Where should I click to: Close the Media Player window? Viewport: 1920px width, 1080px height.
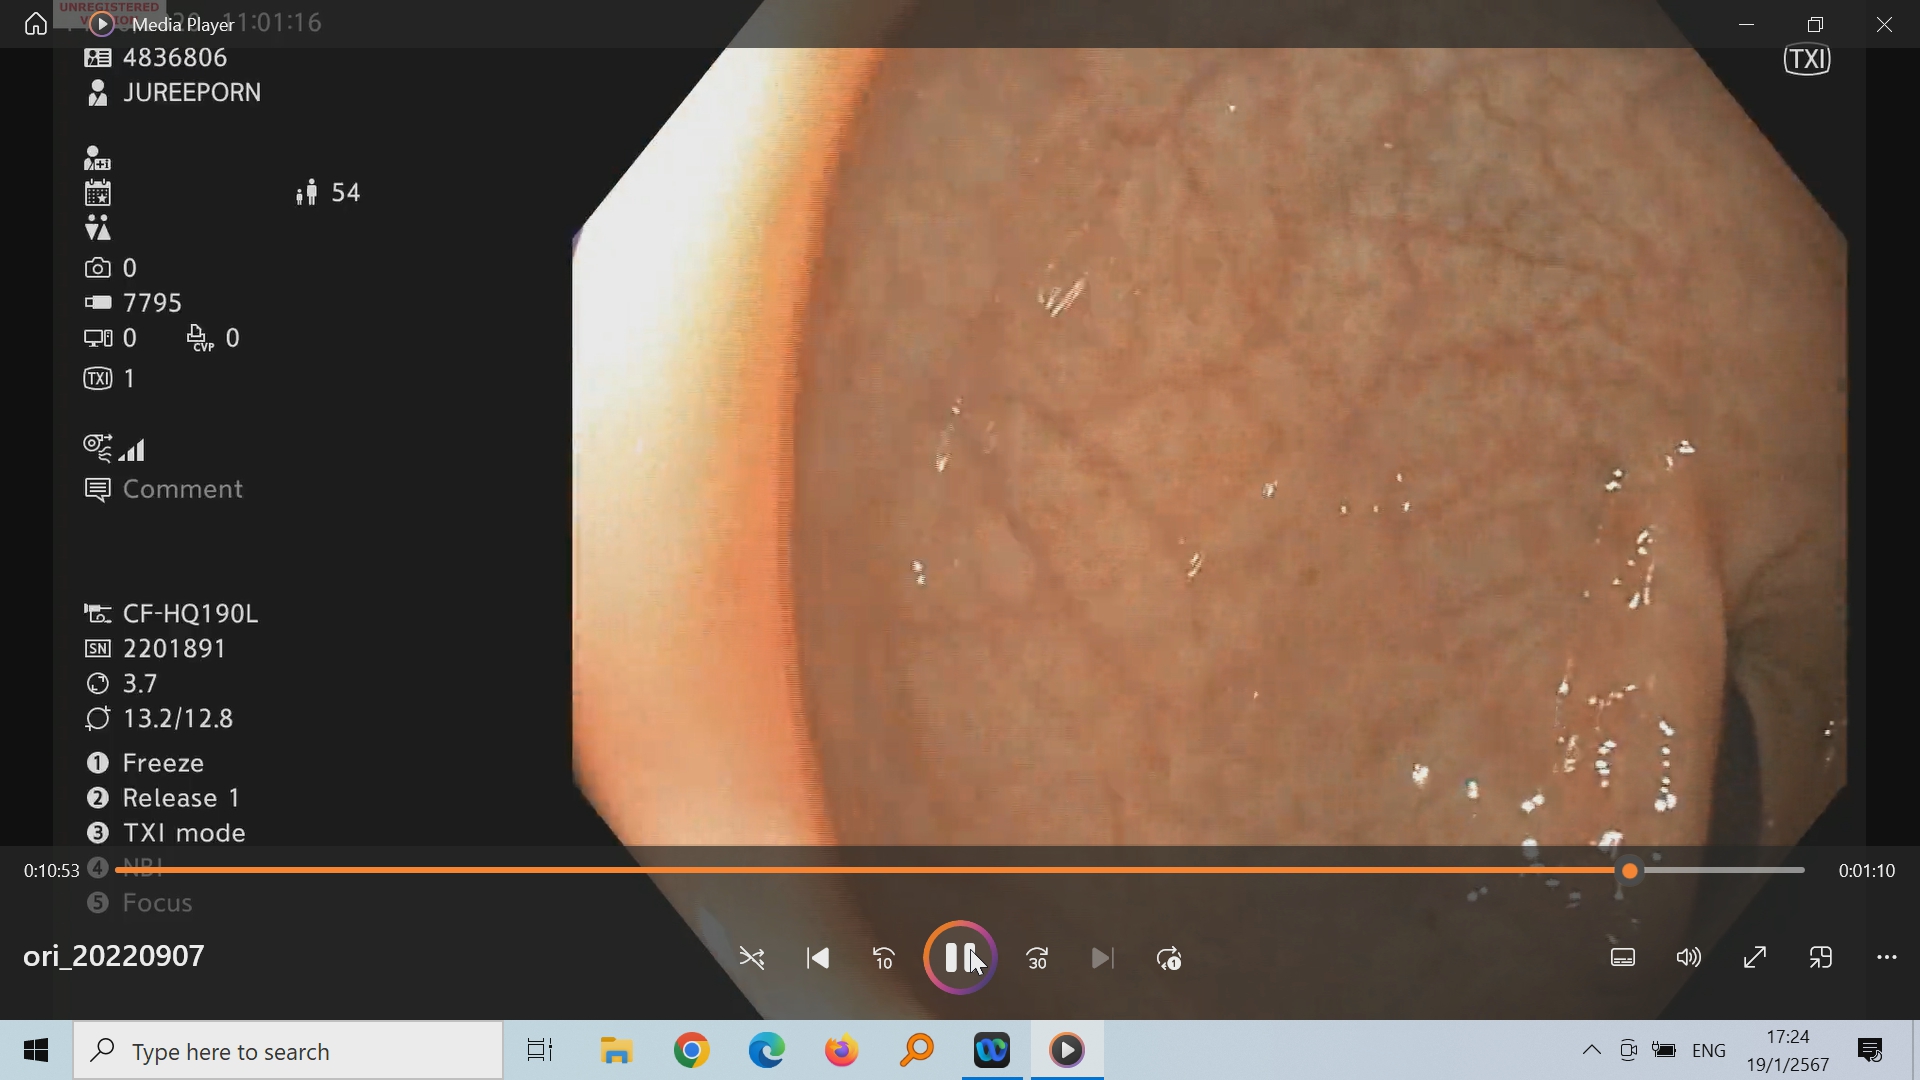(x=1885, y=24)
